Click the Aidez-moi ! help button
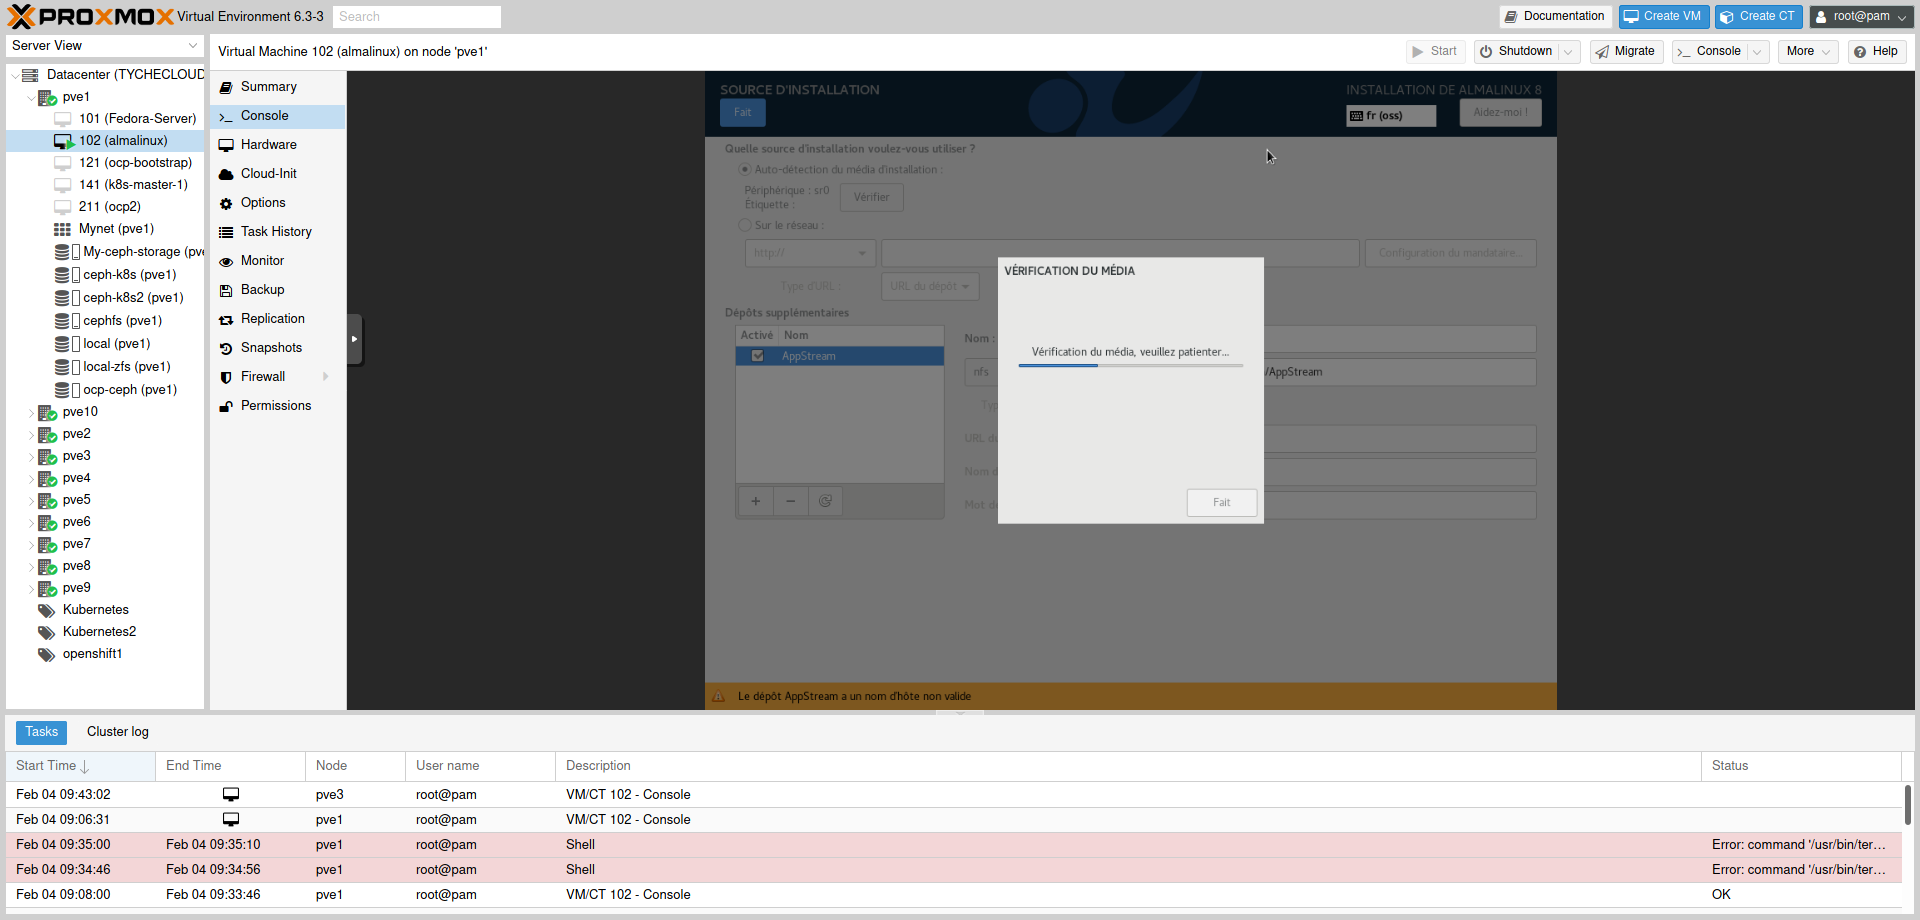Viewport: 1920px width, 920px height. pos(1500,113)
